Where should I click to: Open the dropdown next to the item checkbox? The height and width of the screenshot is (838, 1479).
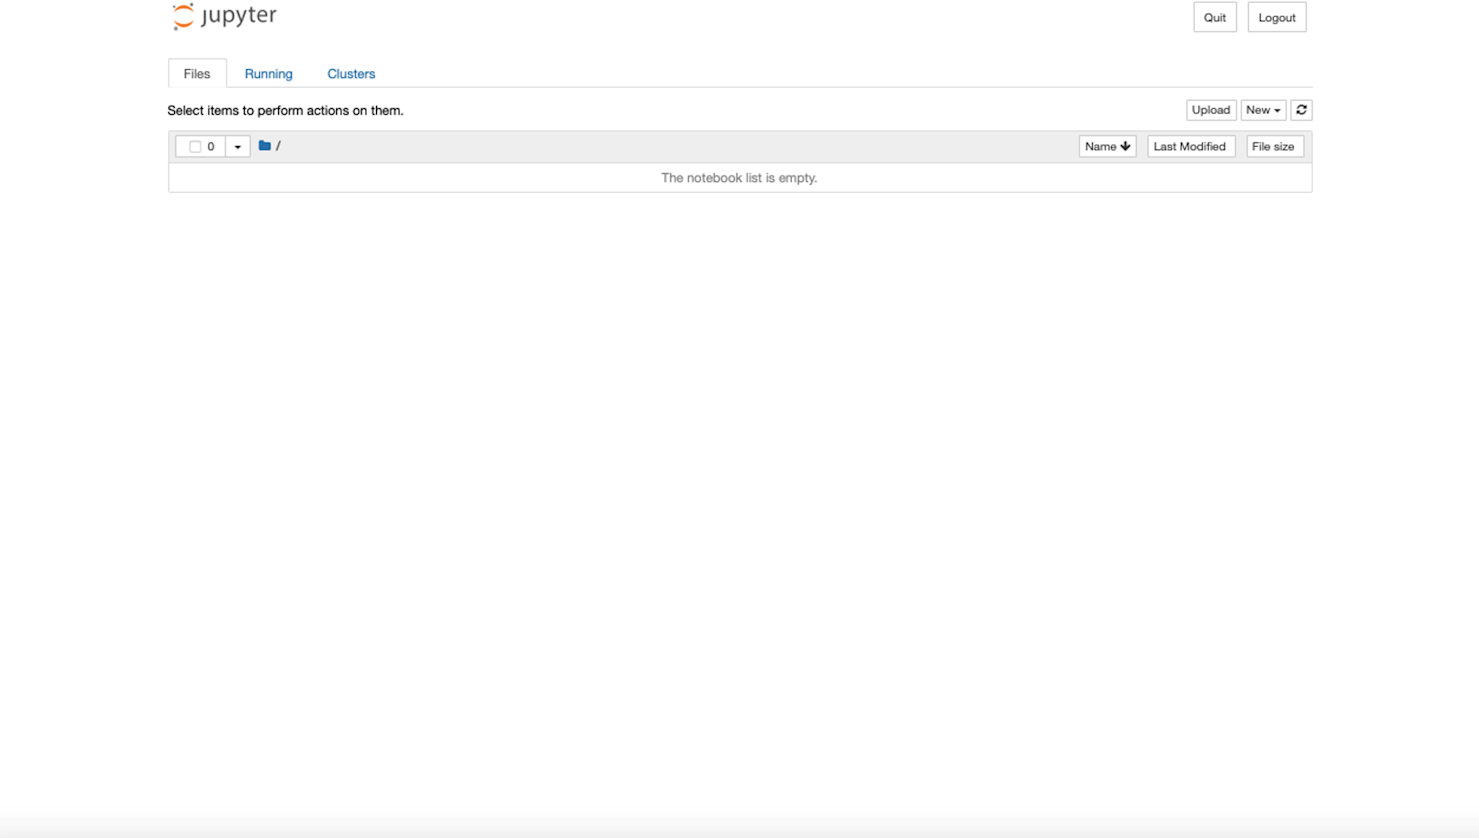click(x=237, y=146)
